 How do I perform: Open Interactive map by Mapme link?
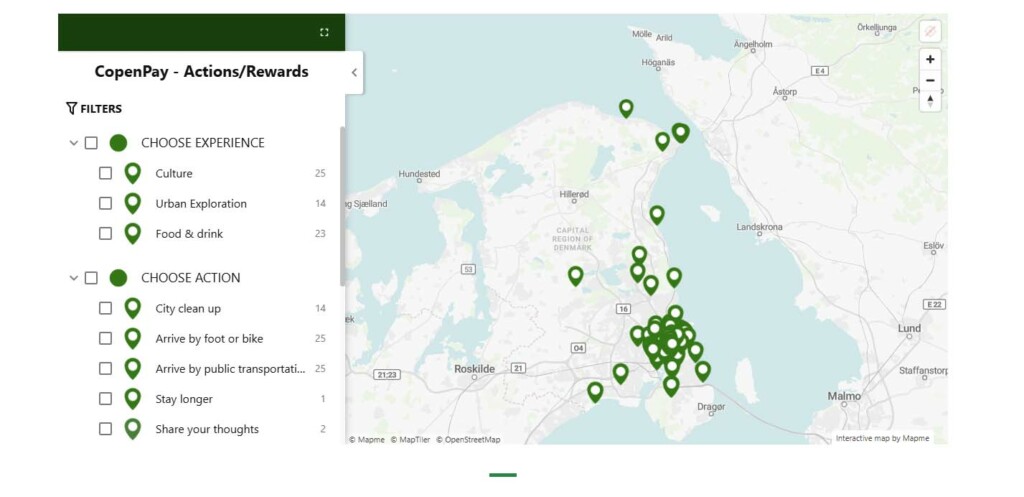tap(882, 438)
